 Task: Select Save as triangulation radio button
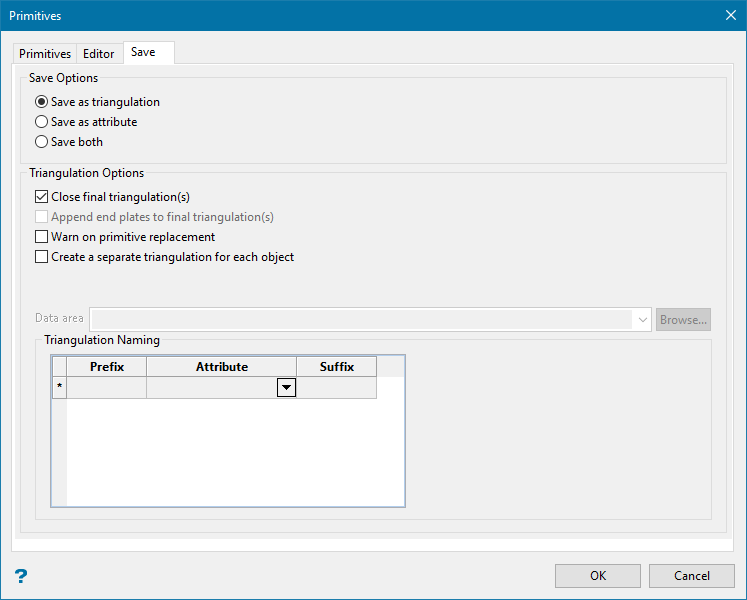click(x=41, y=102)
